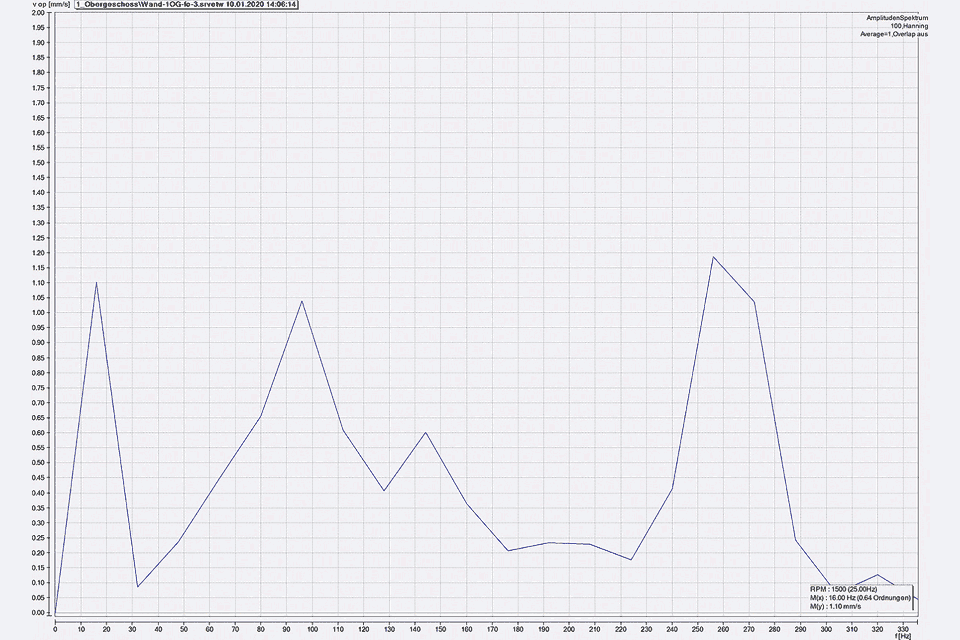Click the M(x): 16.00 Hz marker readout
This screenshot has width=960, height=640.
[860, 597]
